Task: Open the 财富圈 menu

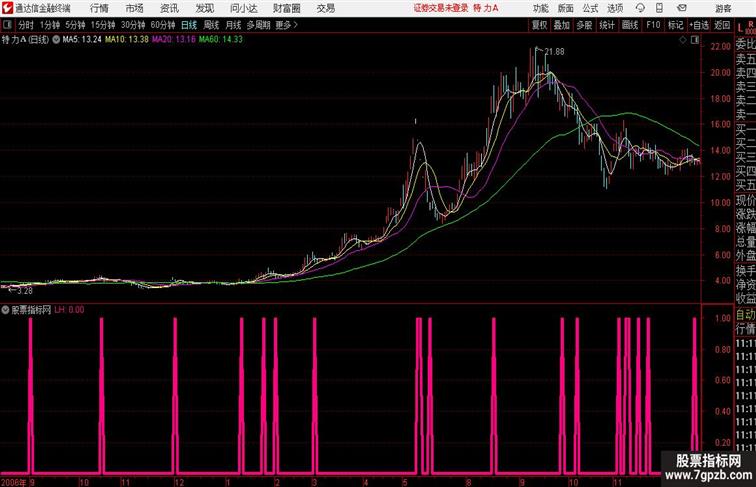Action: (286, 8)
